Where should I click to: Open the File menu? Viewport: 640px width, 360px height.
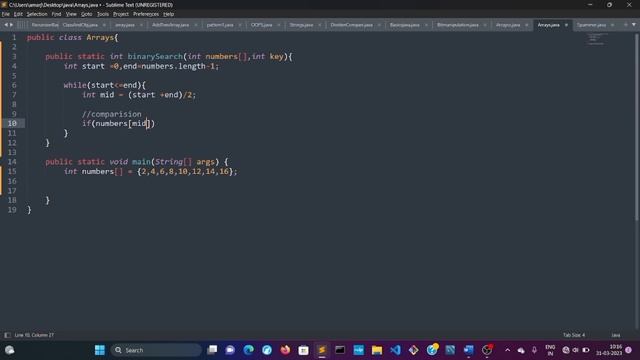click(x=6, y=14)
